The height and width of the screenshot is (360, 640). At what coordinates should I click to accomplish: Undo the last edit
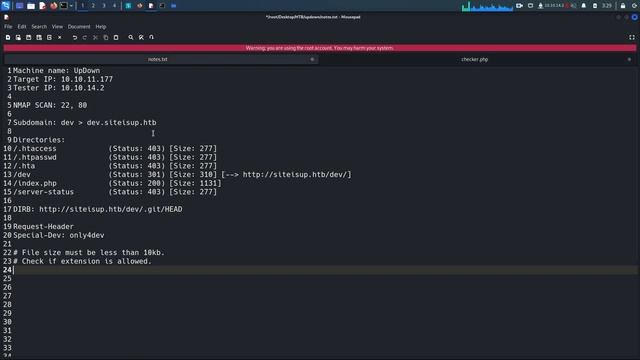(75, 37)
